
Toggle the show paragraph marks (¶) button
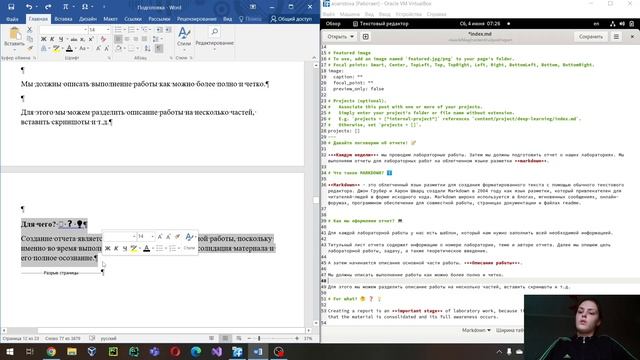(159, 49)
